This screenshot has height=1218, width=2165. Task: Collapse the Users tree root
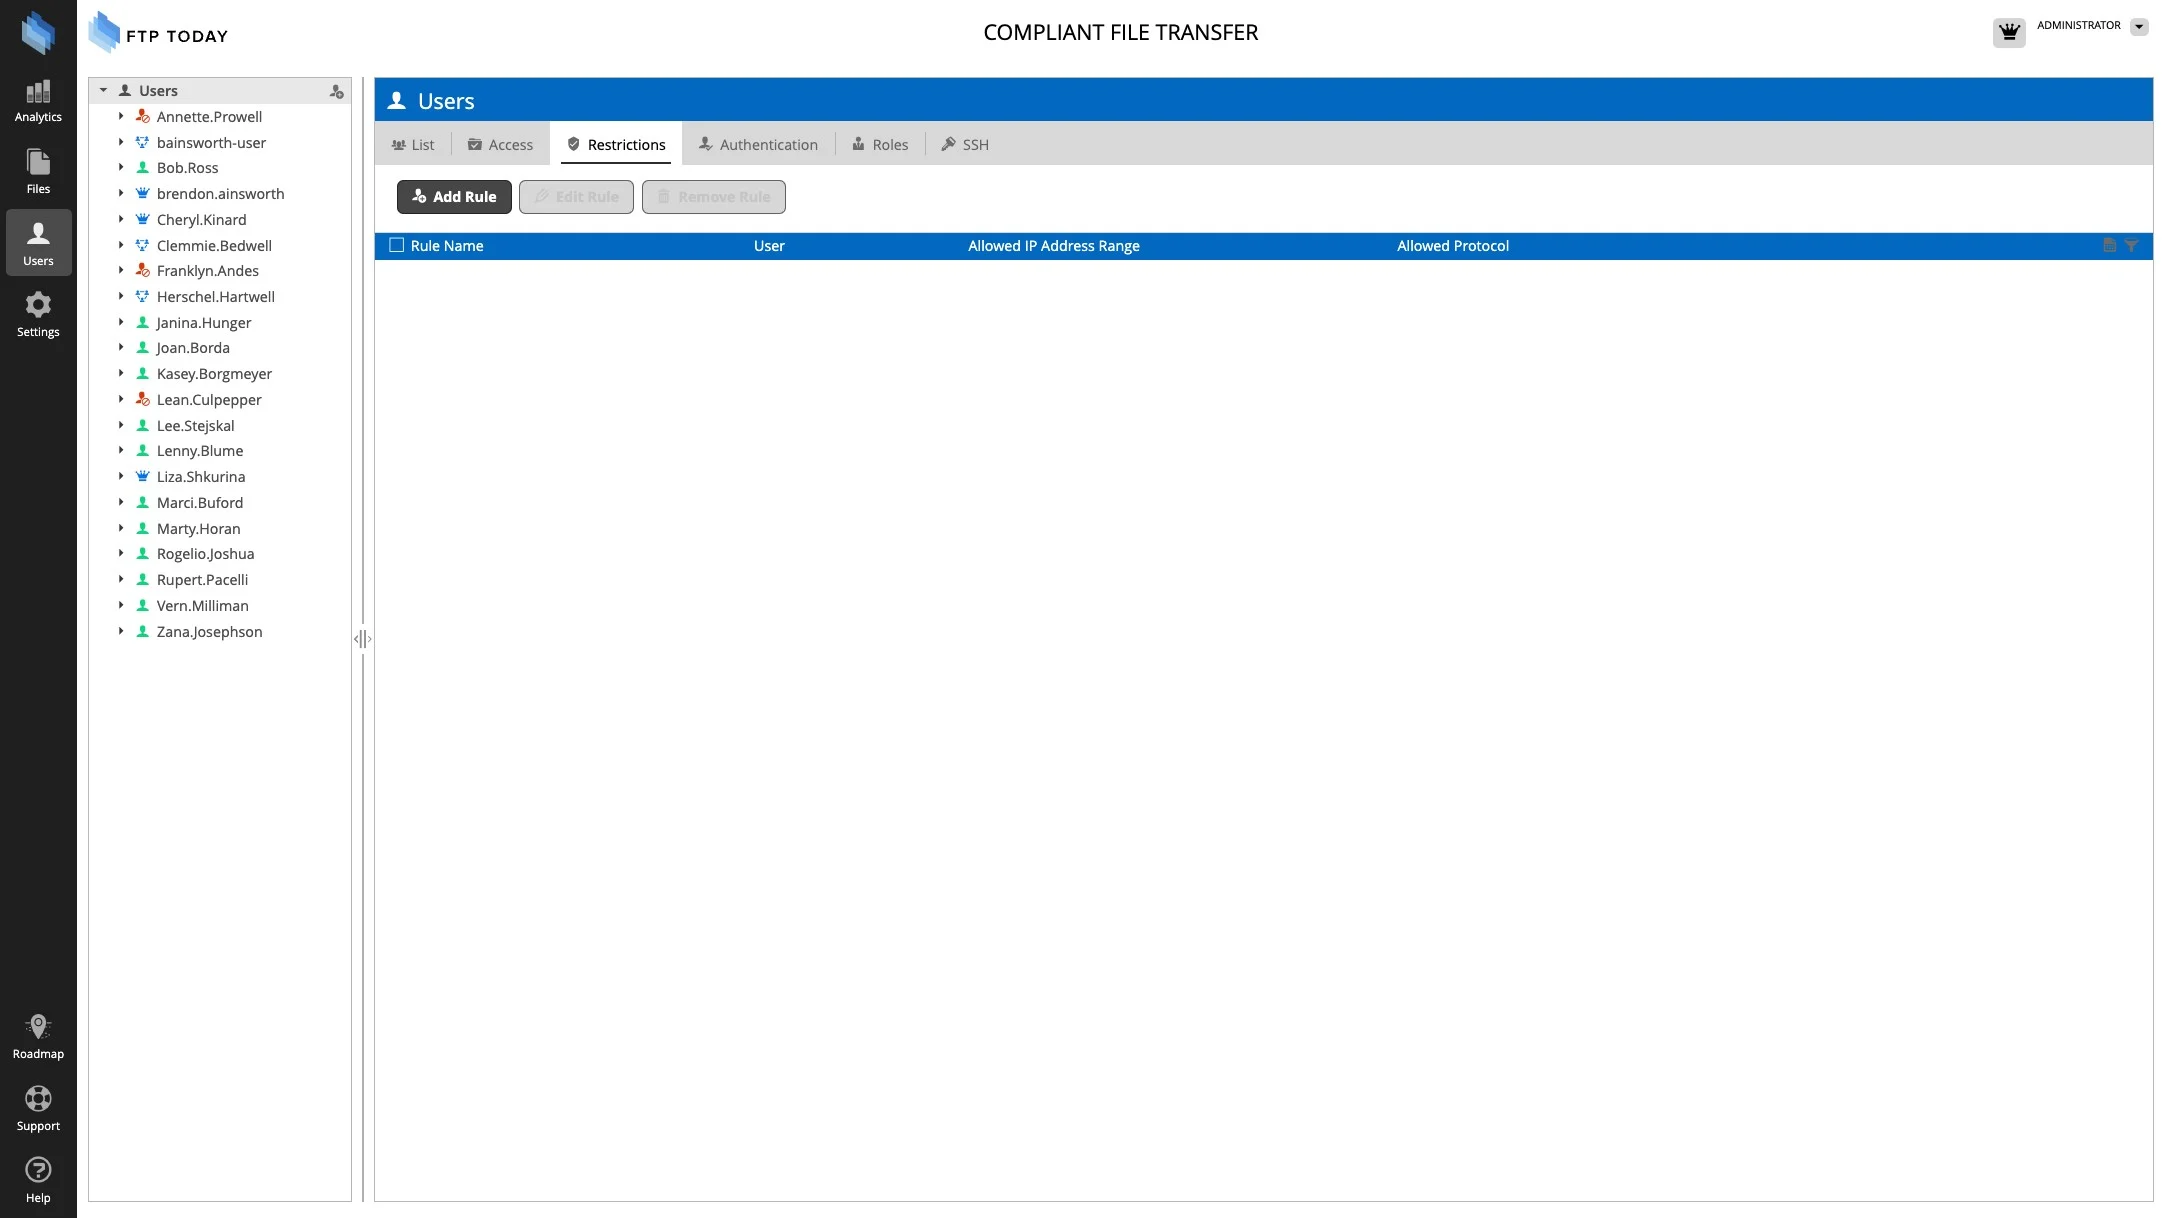click(x=103, y=91)
